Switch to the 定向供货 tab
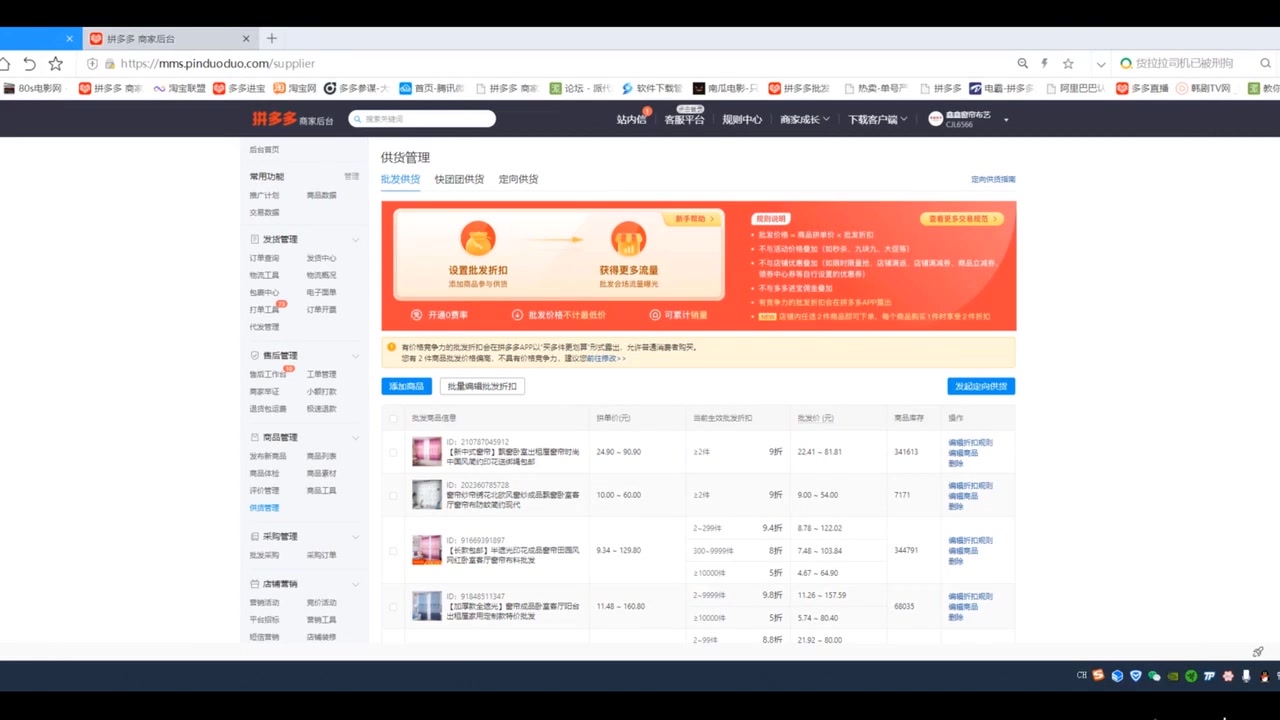The width and height of the screenshot is (1280, 720). (x=518, y=179)
